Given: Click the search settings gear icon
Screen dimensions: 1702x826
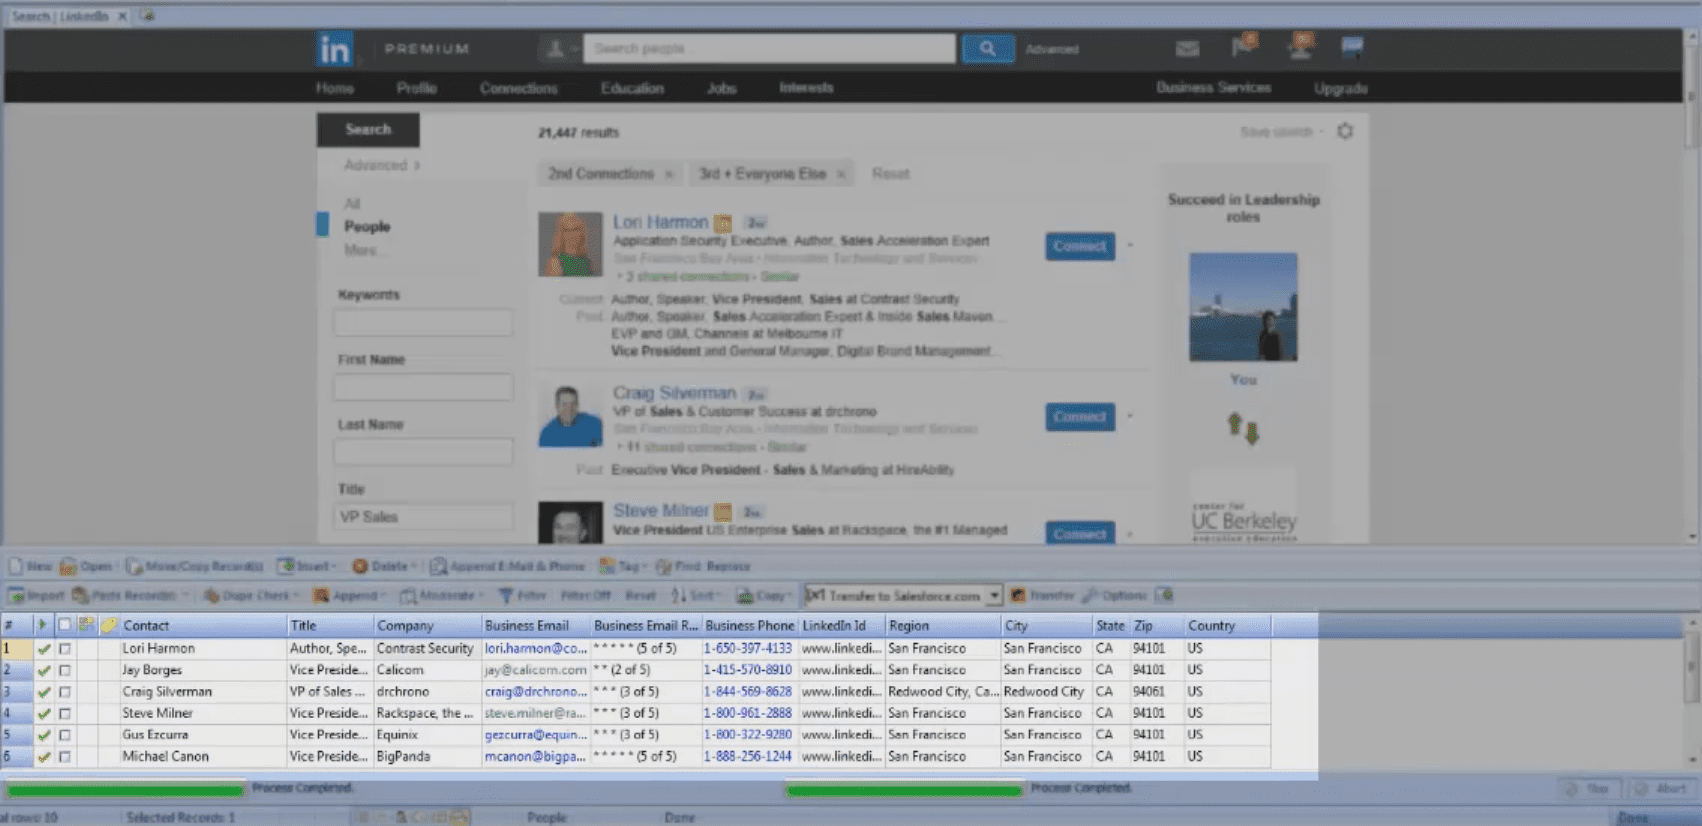Looking at the screenshot, I should click(x=1345, y=131).
